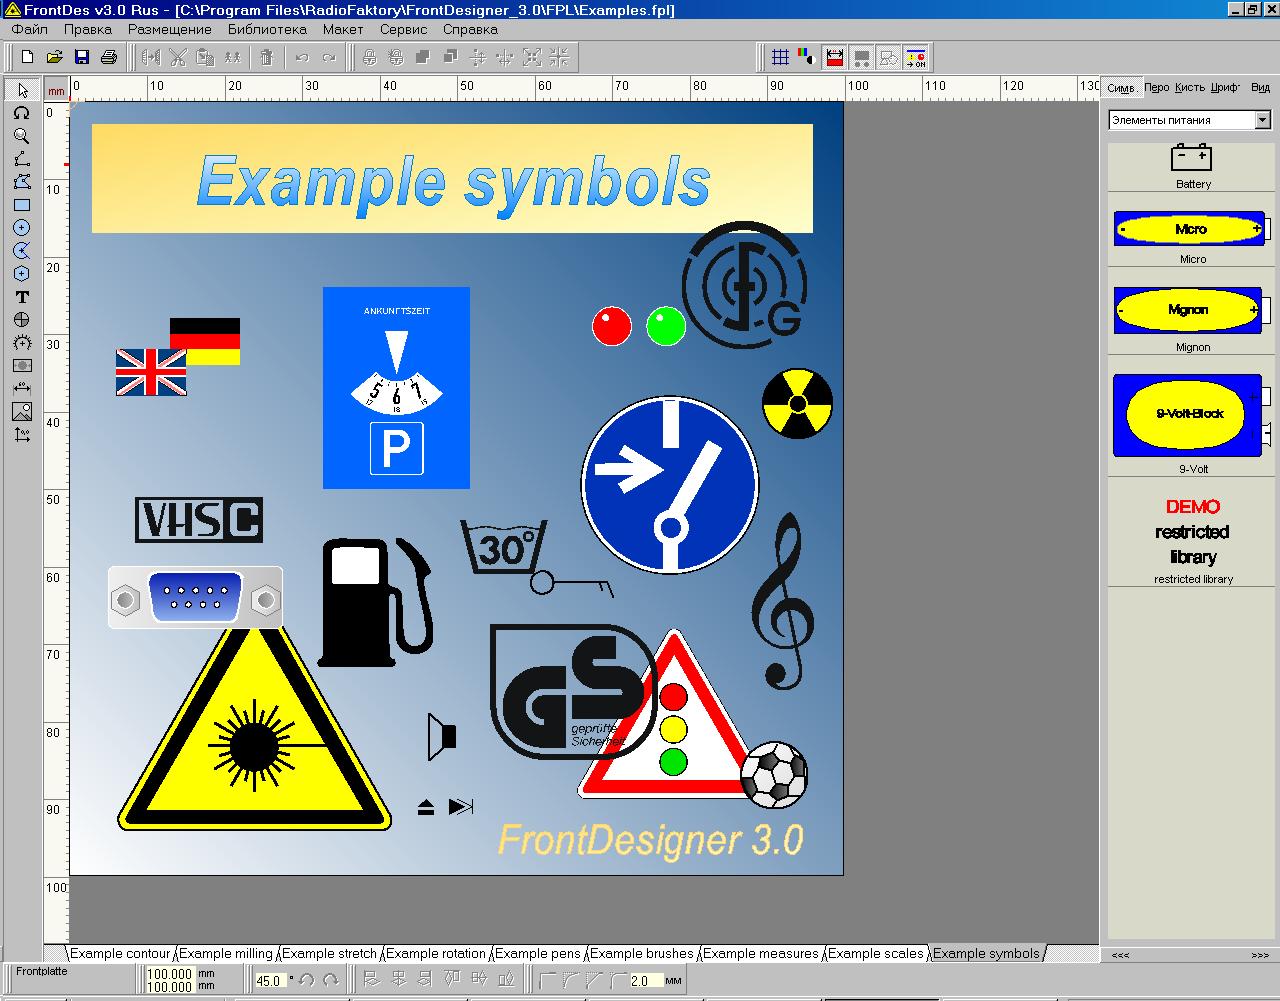Open a file using the folder icon
The width and height of the screenshot is (1280, 1001).
point(55,57)
